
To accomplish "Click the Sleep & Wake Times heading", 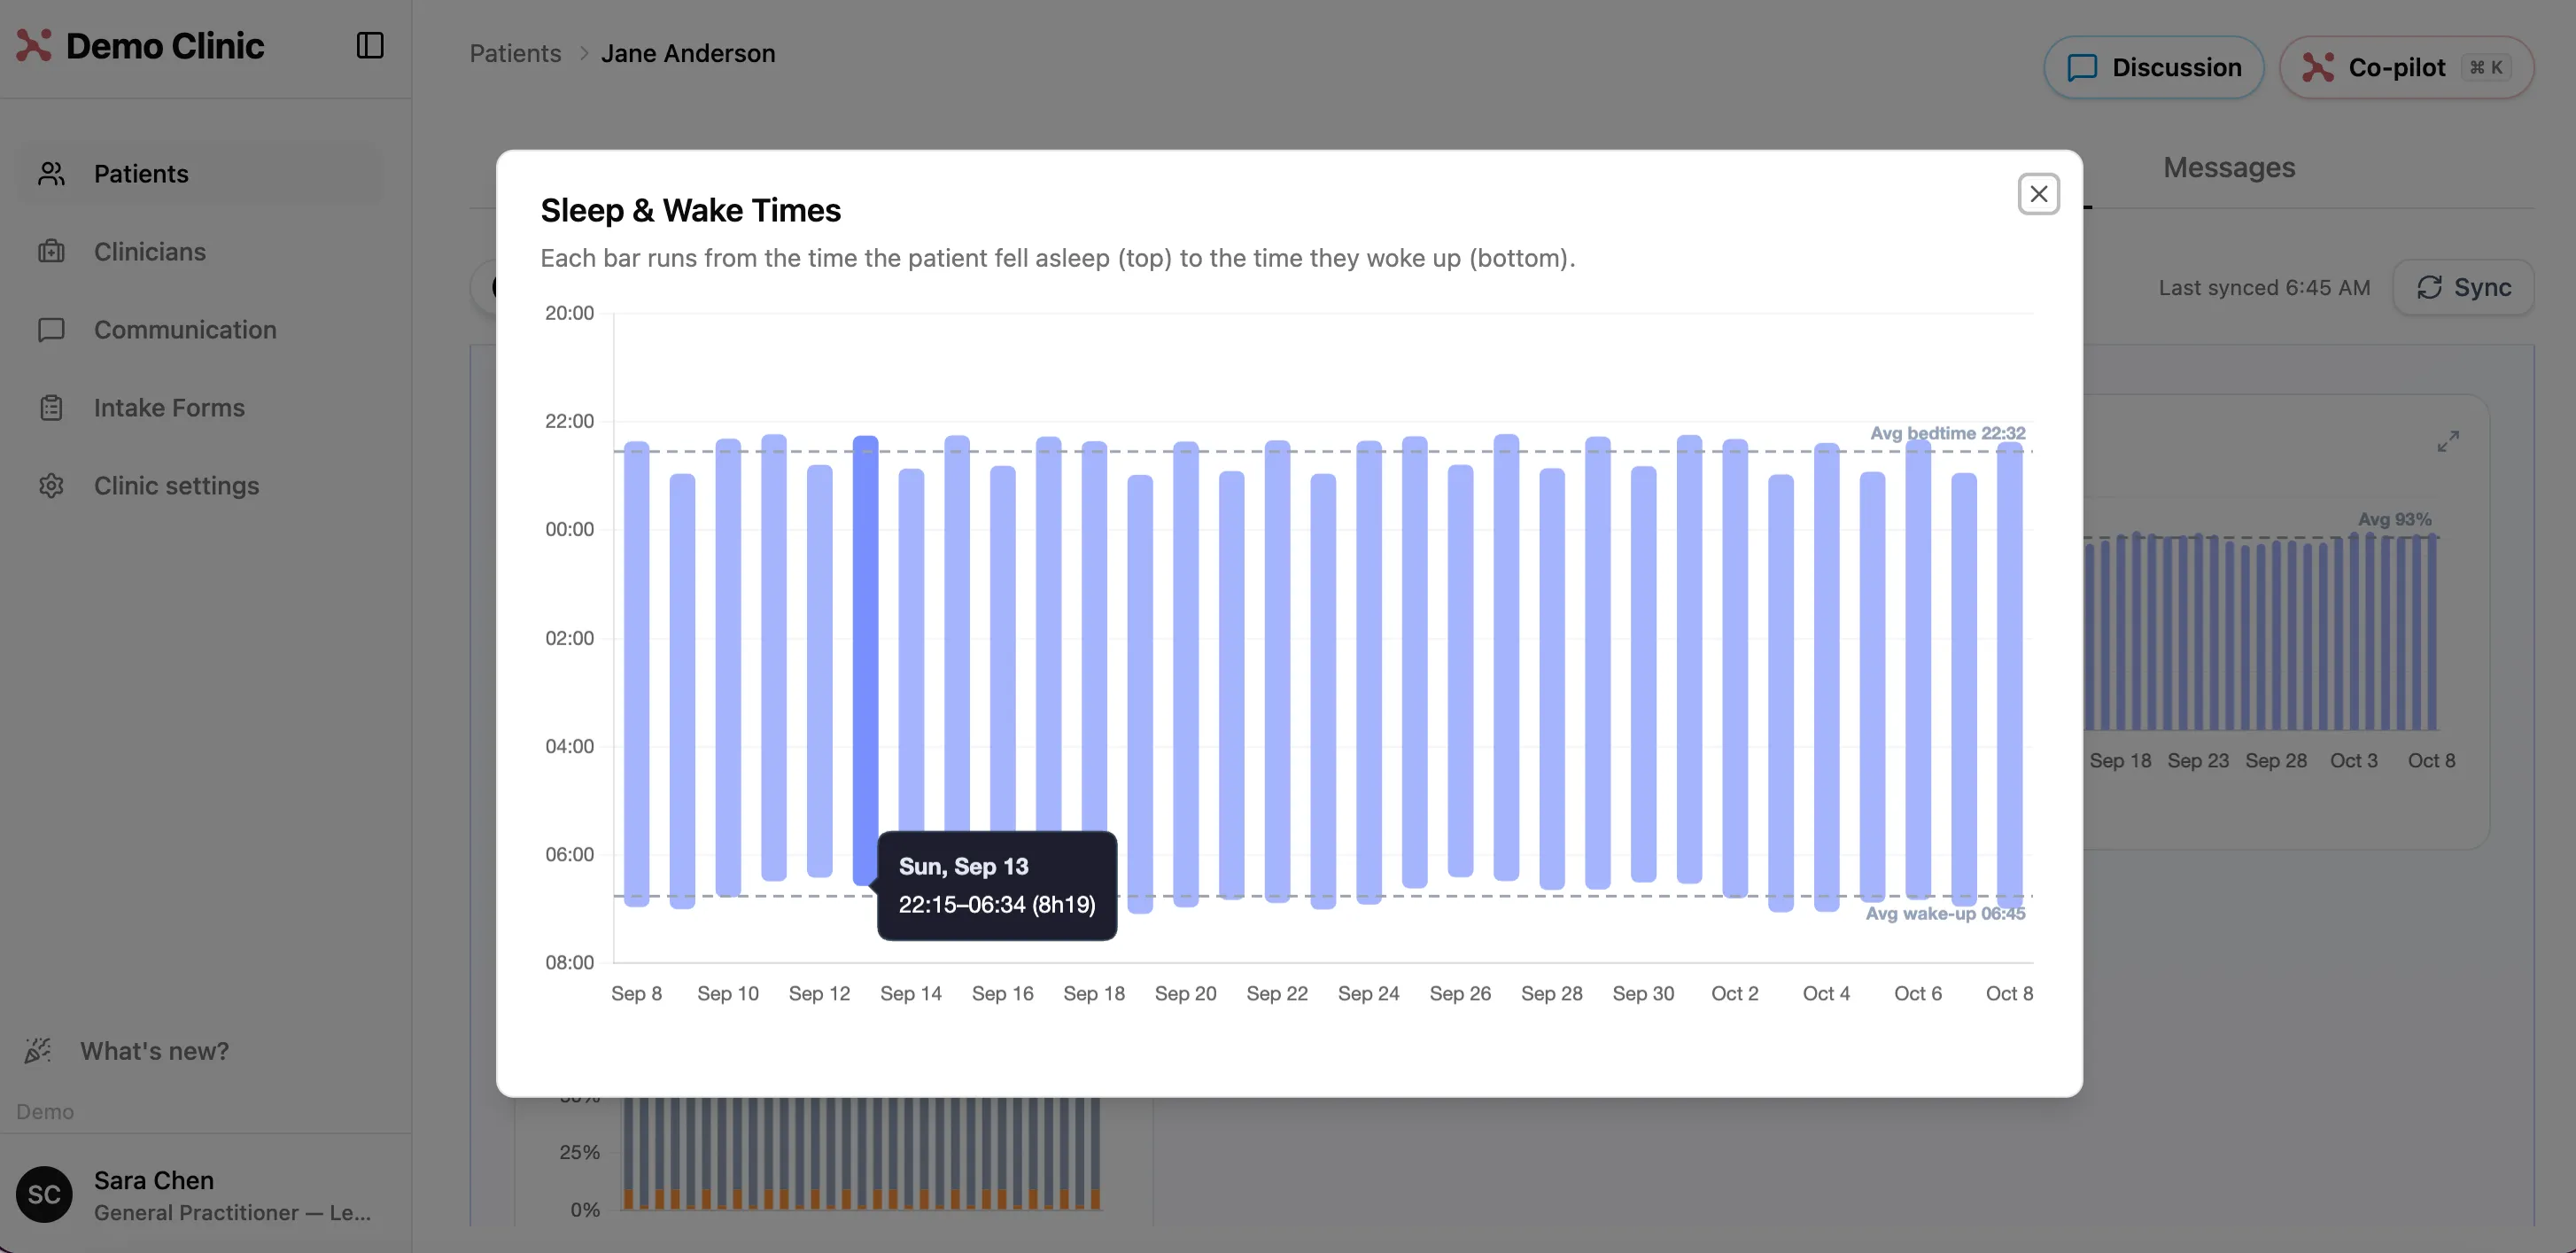I will [691, 211].
